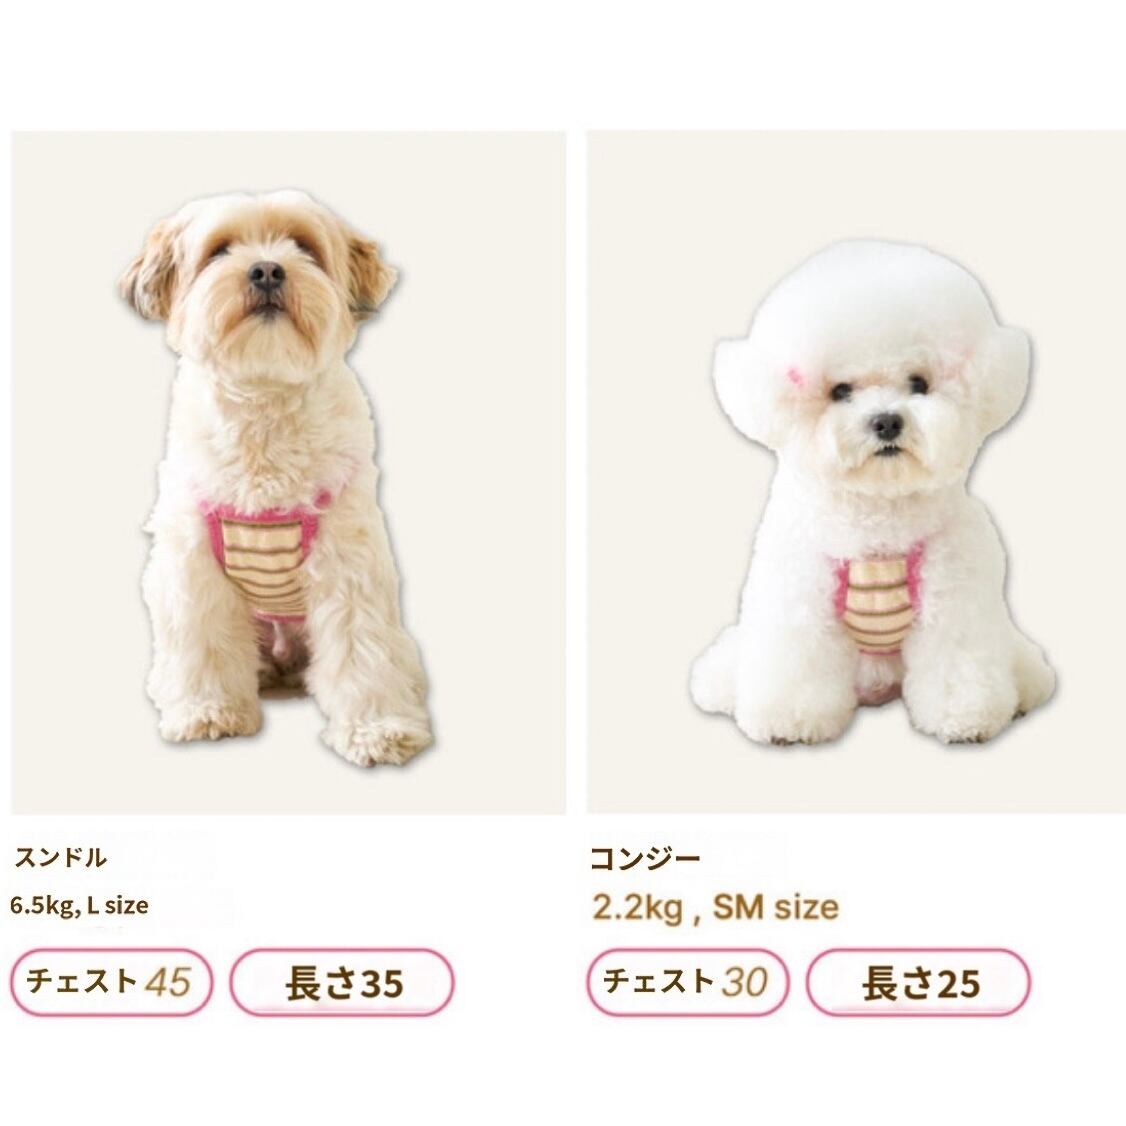The height and width of the screenshot is (1126, 1126).
Task: Click the スンドル name label
Action: click(x=61, y=858)
